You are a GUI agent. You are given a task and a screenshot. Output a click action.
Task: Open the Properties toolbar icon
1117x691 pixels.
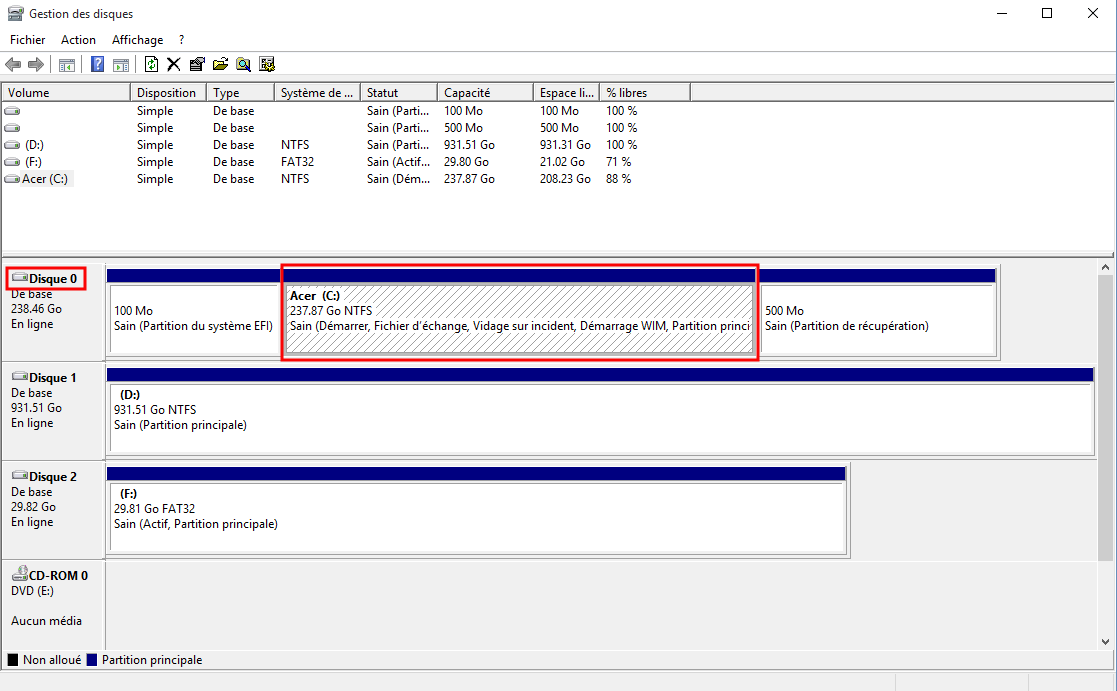(x=197, y=65)
